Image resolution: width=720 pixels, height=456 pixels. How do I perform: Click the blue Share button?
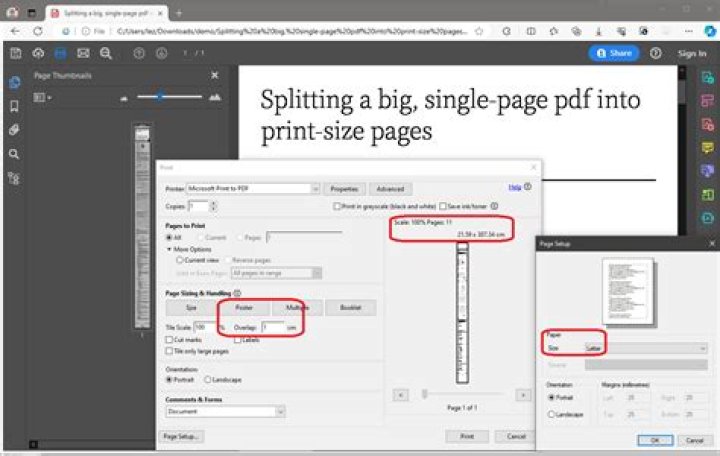tap(614, 53)
